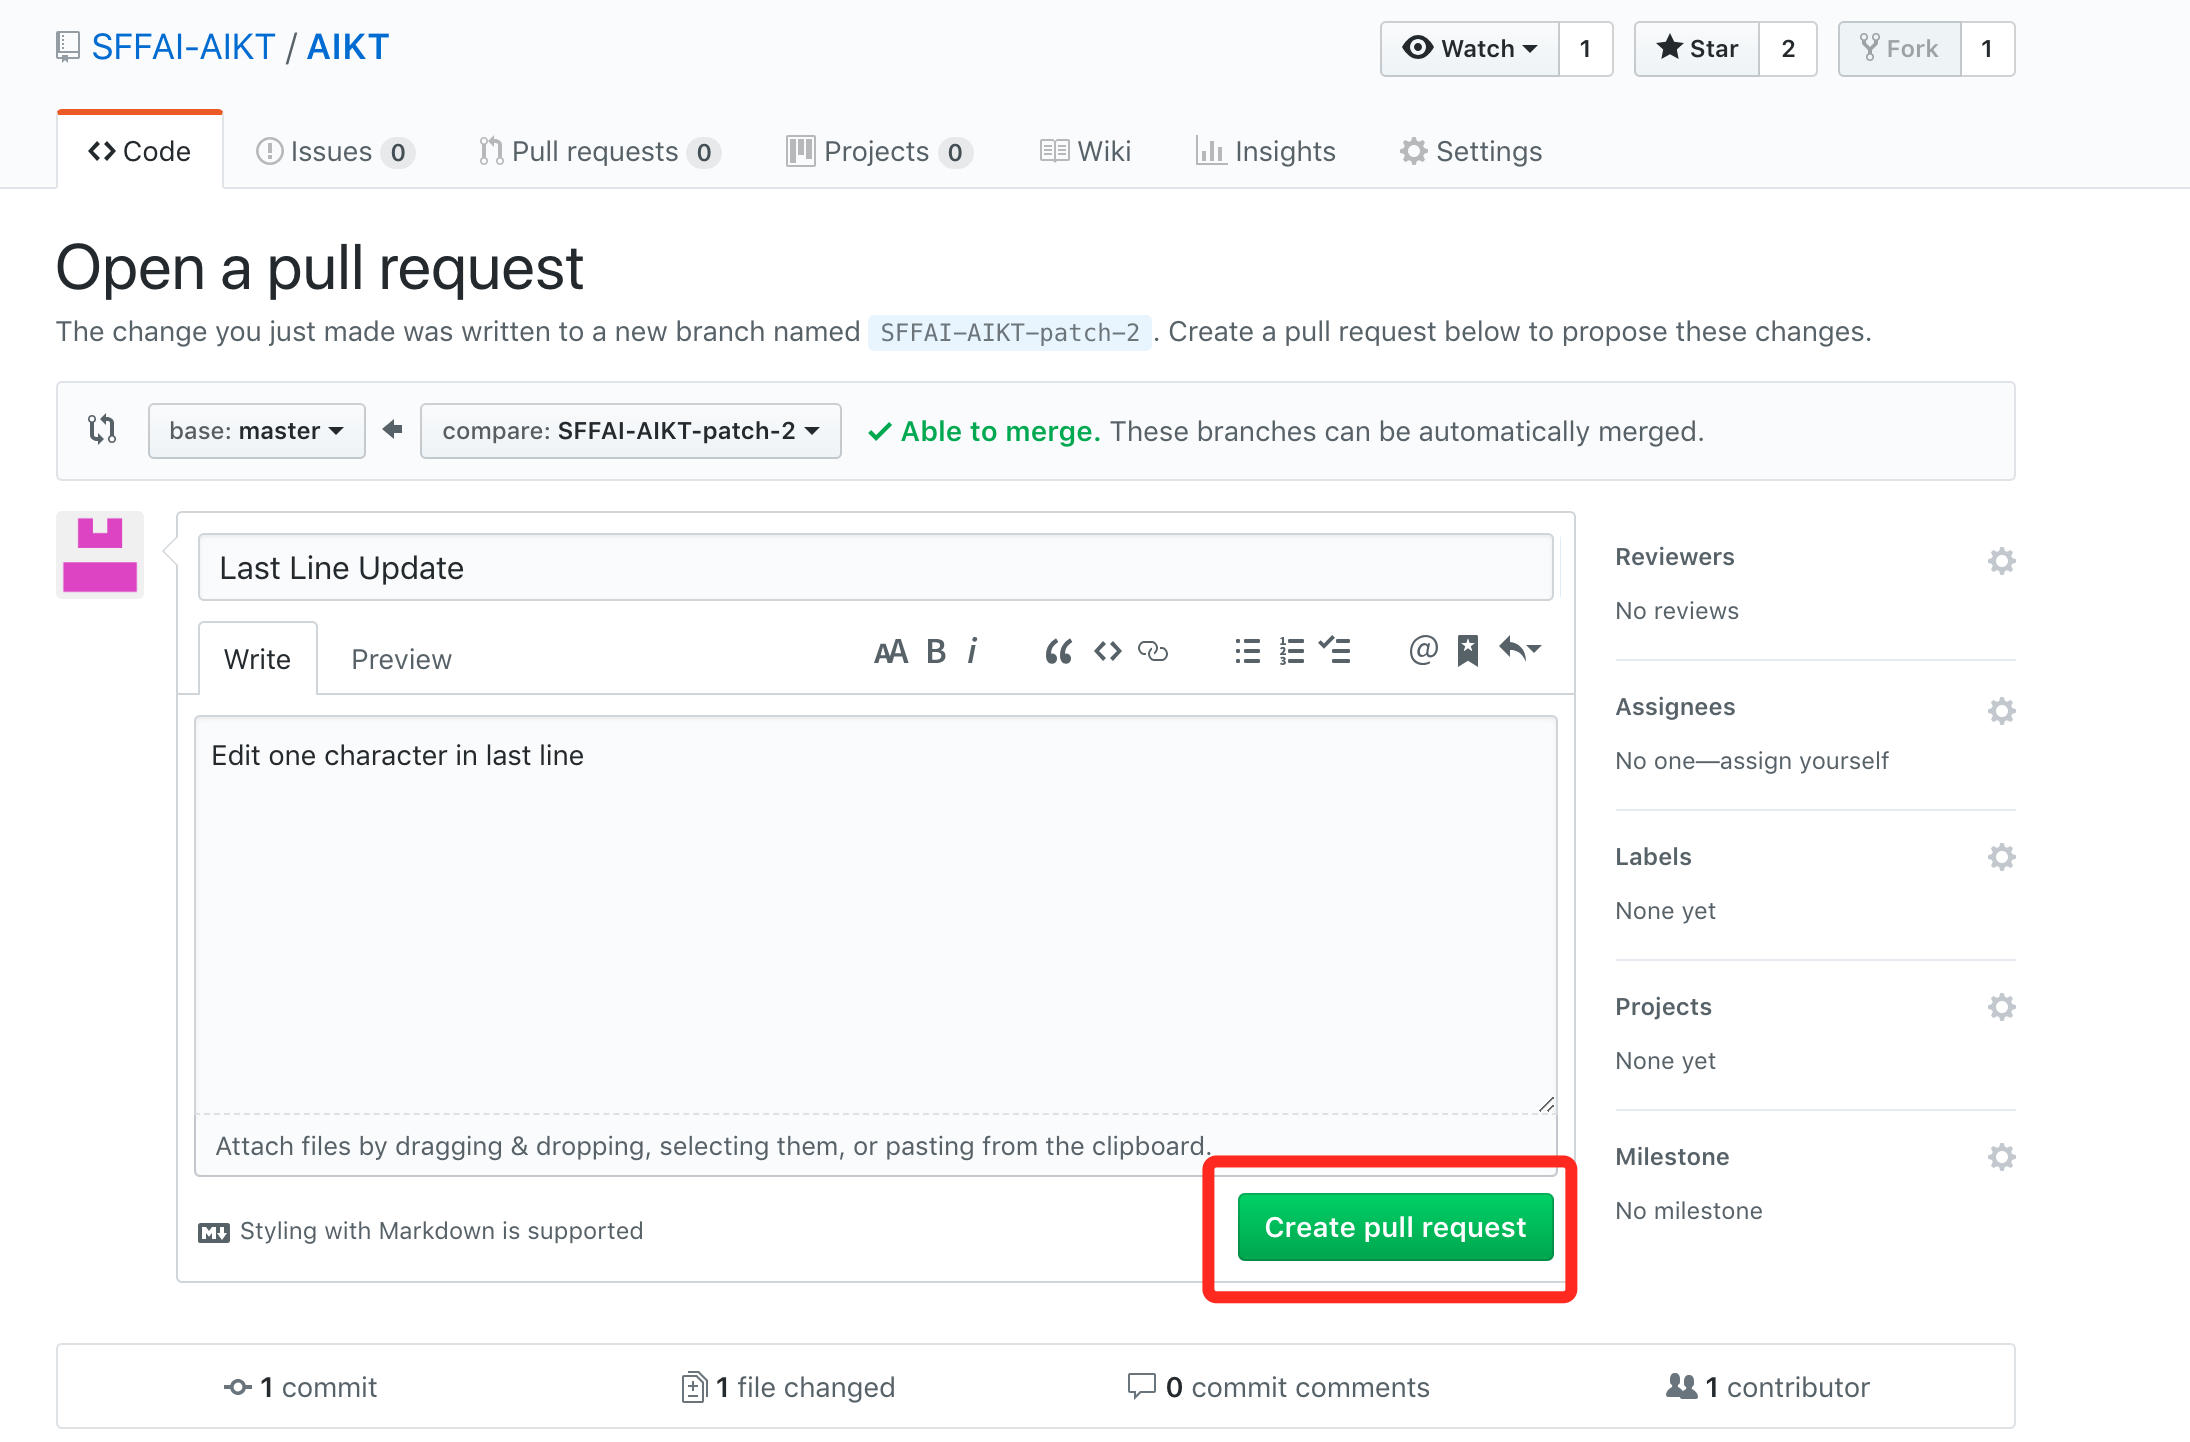This screenshot has width=2190, height=1442.
Task: Click Create pull request button
Action: (x=1395, y=1227)
